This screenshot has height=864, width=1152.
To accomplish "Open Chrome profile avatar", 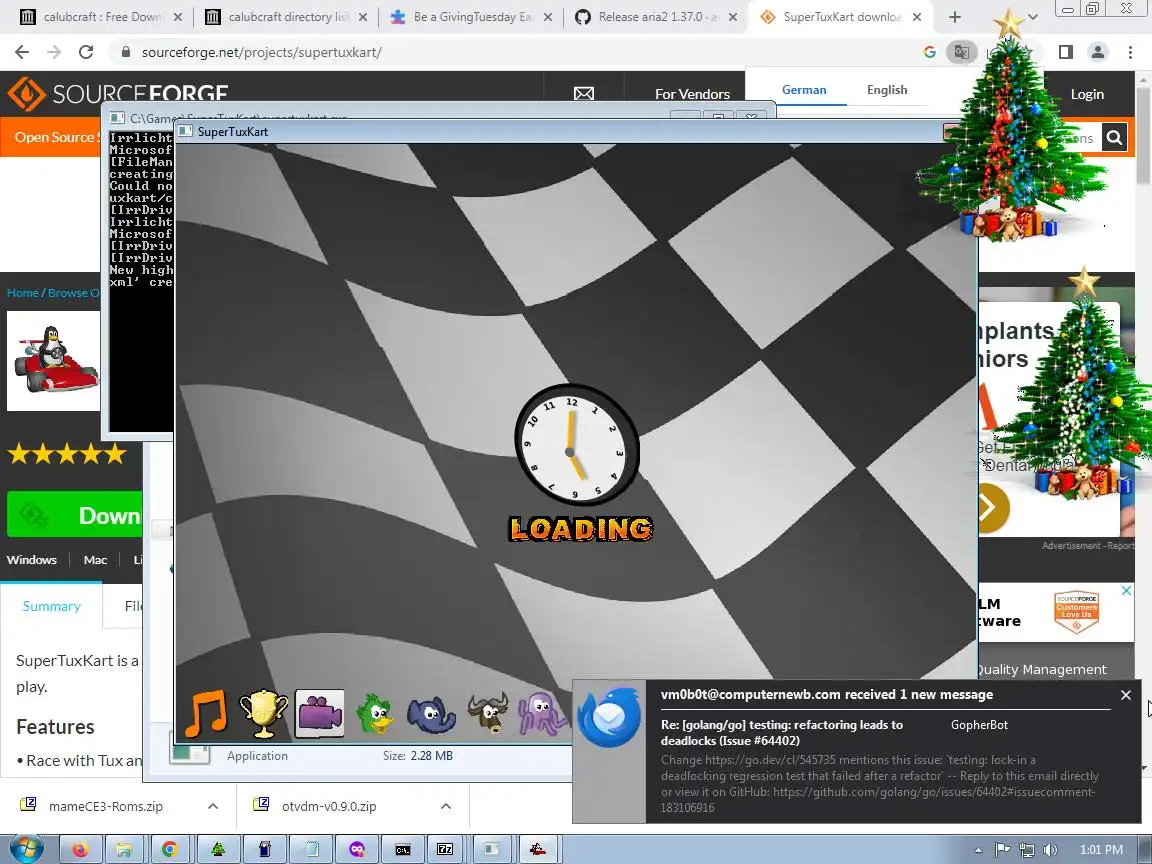I will coord(1098,52).
